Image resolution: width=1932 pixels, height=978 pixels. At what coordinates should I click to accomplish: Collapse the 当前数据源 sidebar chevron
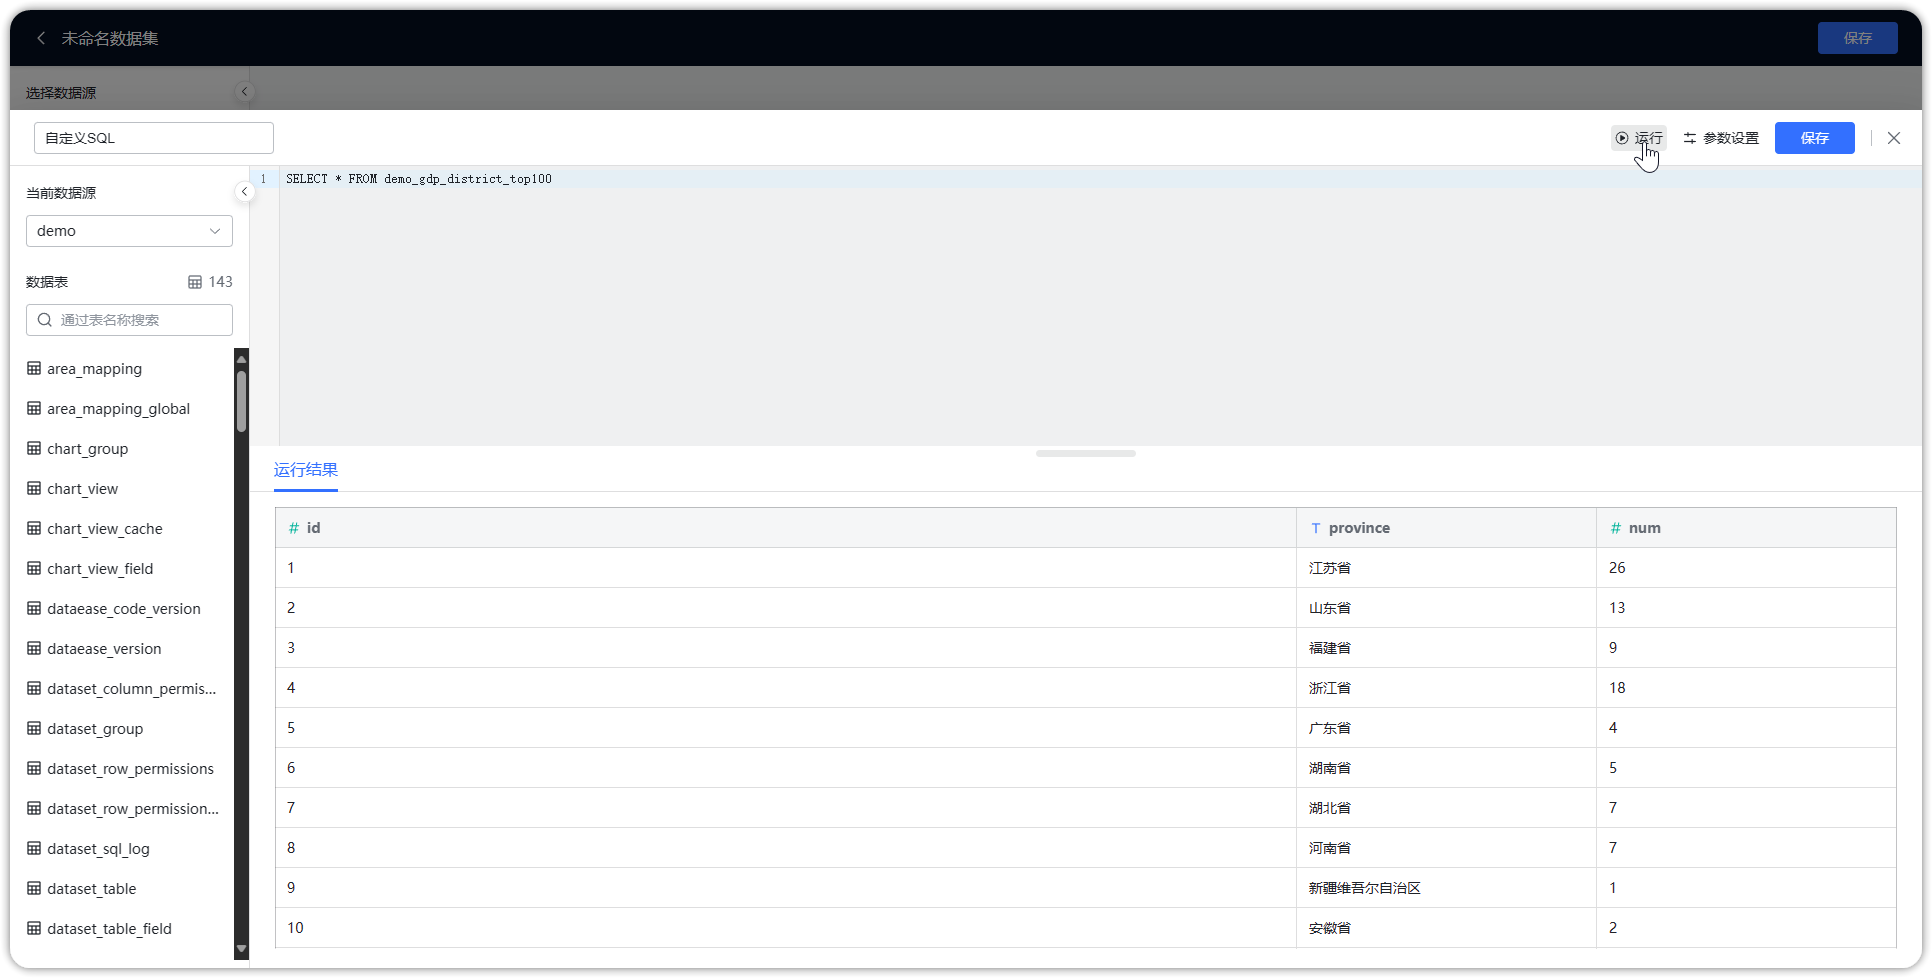click(x=244, y=191)
